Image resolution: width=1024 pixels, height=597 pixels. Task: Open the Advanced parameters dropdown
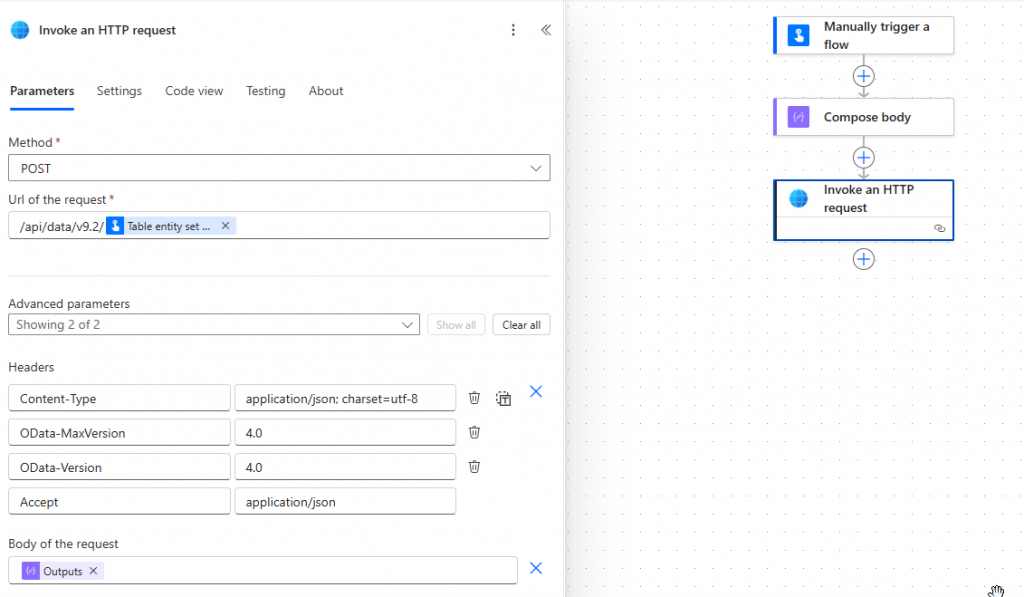click(213, 325)
